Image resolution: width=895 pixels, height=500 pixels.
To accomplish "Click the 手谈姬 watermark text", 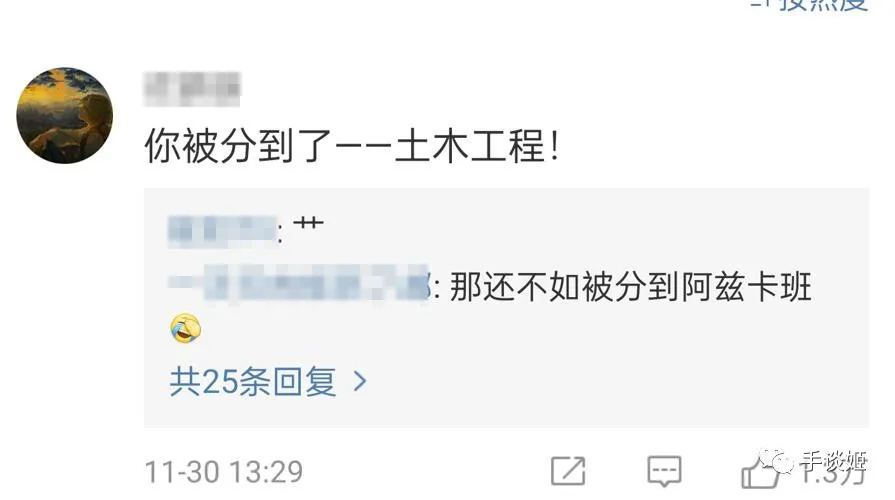I will [833, 459].
